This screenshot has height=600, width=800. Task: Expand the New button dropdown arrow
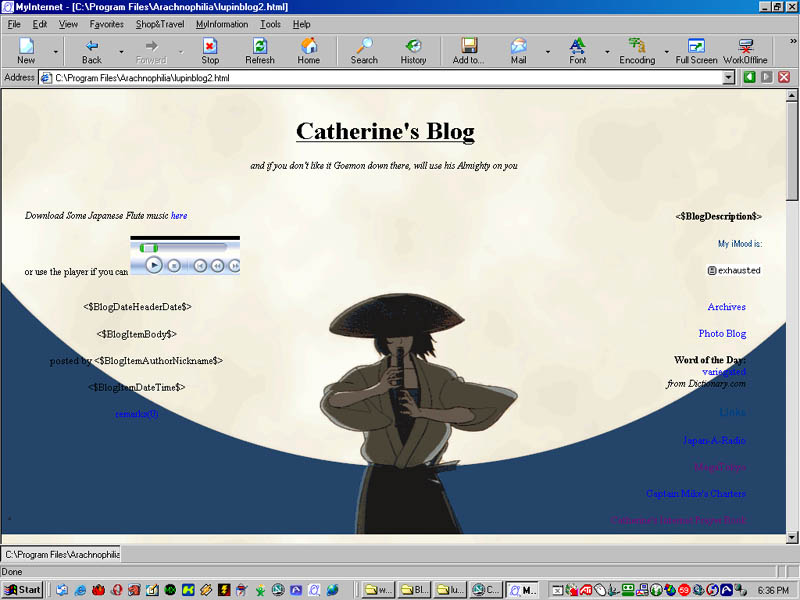click(56, 52)
